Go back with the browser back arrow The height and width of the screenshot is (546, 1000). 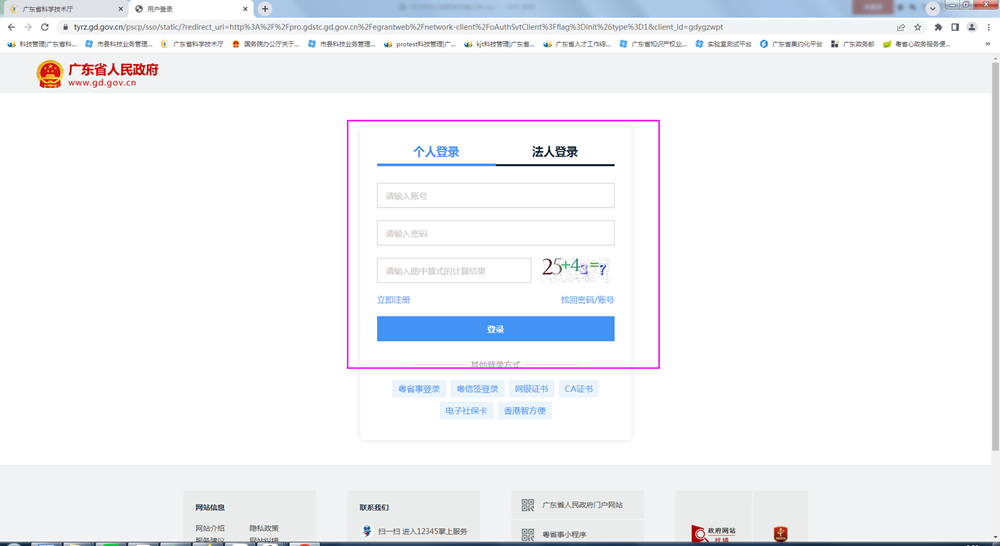click(x=11, y=27)
